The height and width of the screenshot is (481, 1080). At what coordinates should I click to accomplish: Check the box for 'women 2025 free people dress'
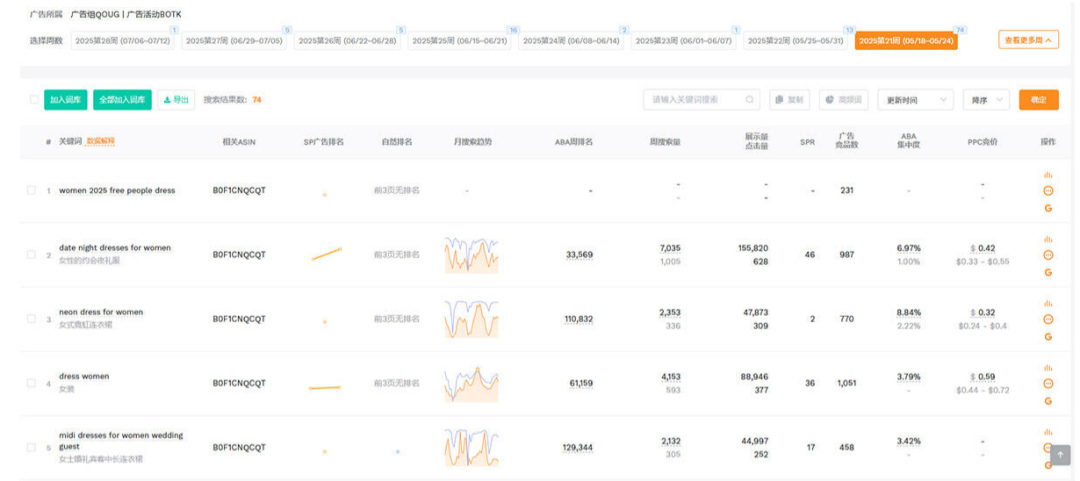[31, 190]
